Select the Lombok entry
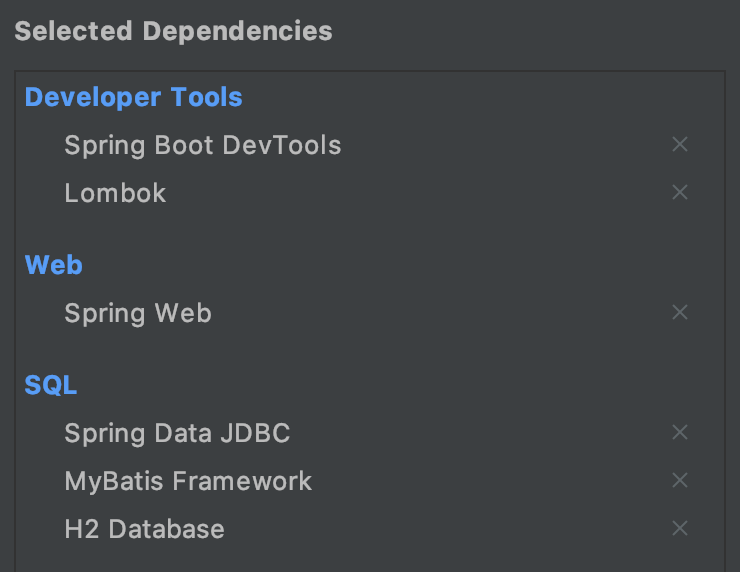The image size is (740, 572). 115,193
